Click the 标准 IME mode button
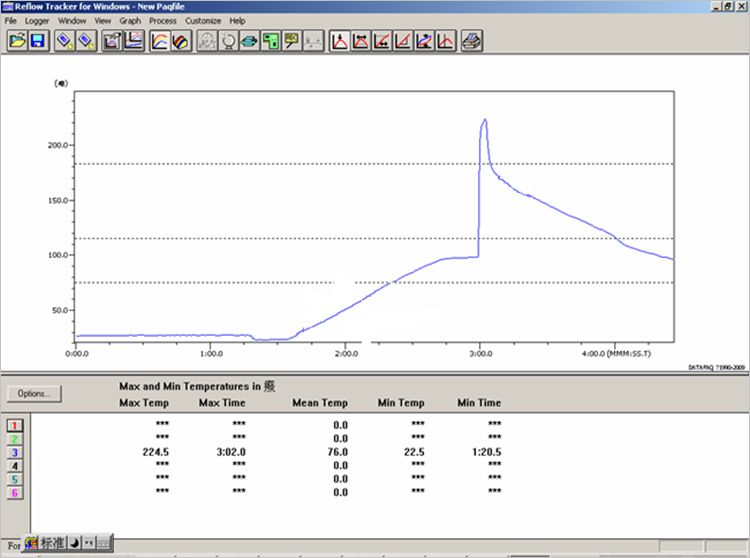 click(x=52, y=543)
